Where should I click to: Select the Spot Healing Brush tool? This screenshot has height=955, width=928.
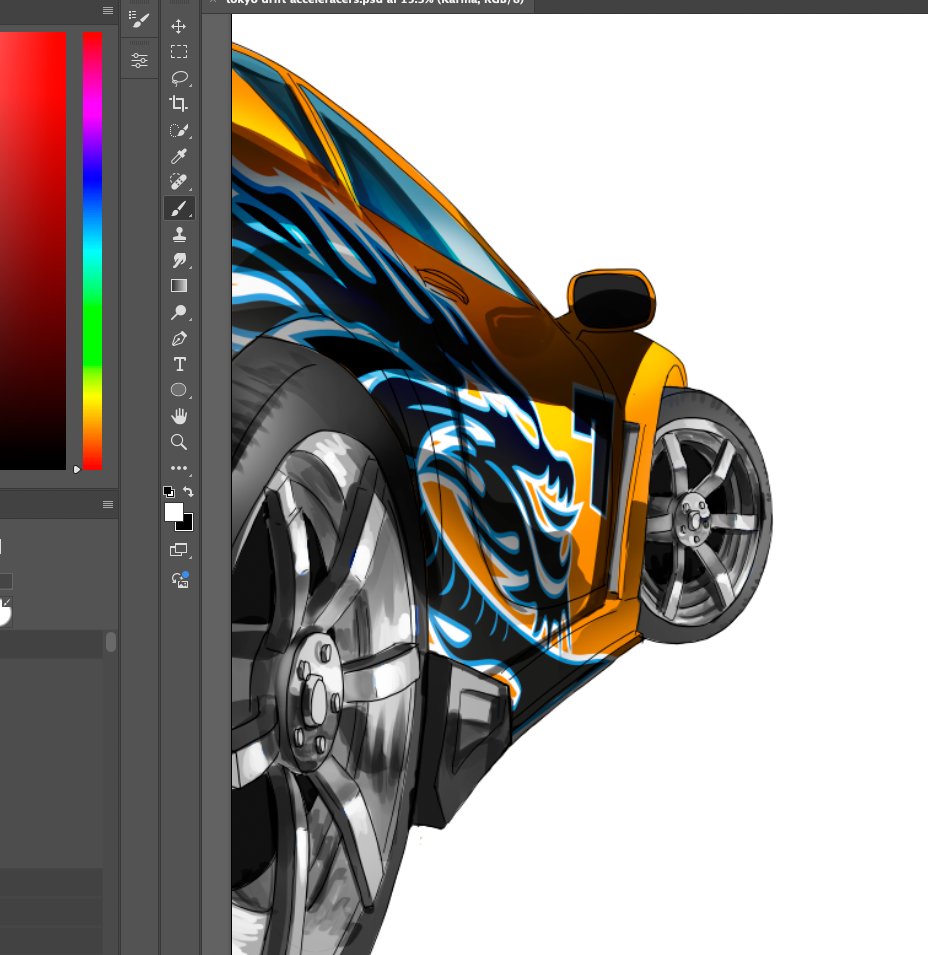pos(178,181)
